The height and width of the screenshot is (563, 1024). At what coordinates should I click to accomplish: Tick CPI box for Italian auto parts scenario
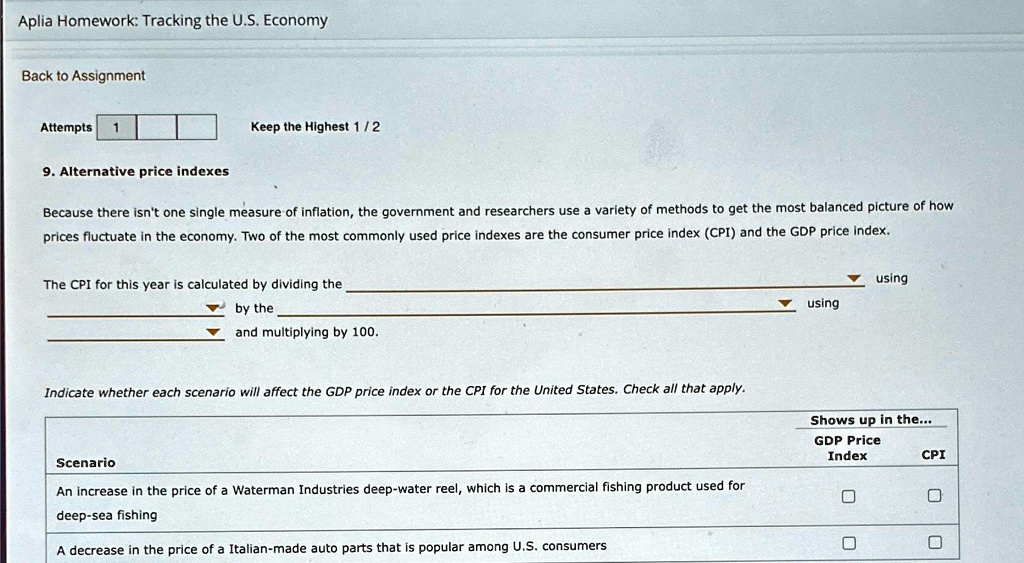[934, 544]
